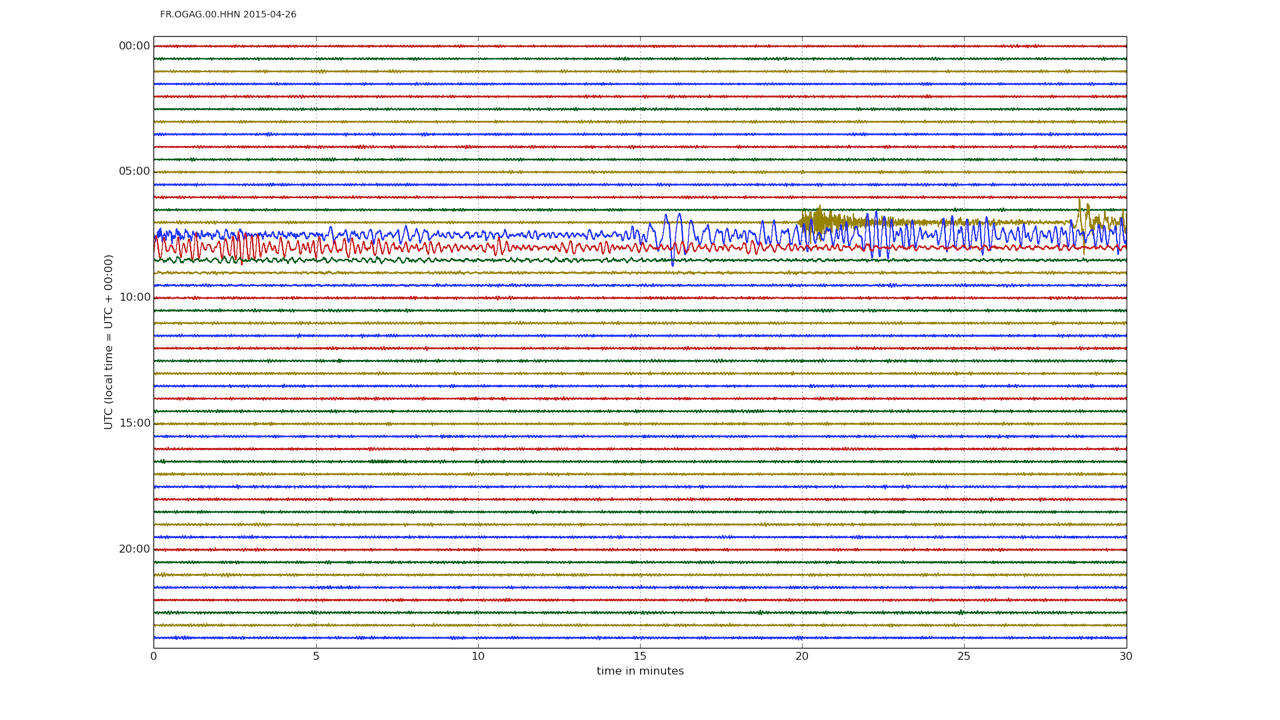Click the bottom-most blue trace line
Viewport: 1280px width, 720px height.
point(640,637)
